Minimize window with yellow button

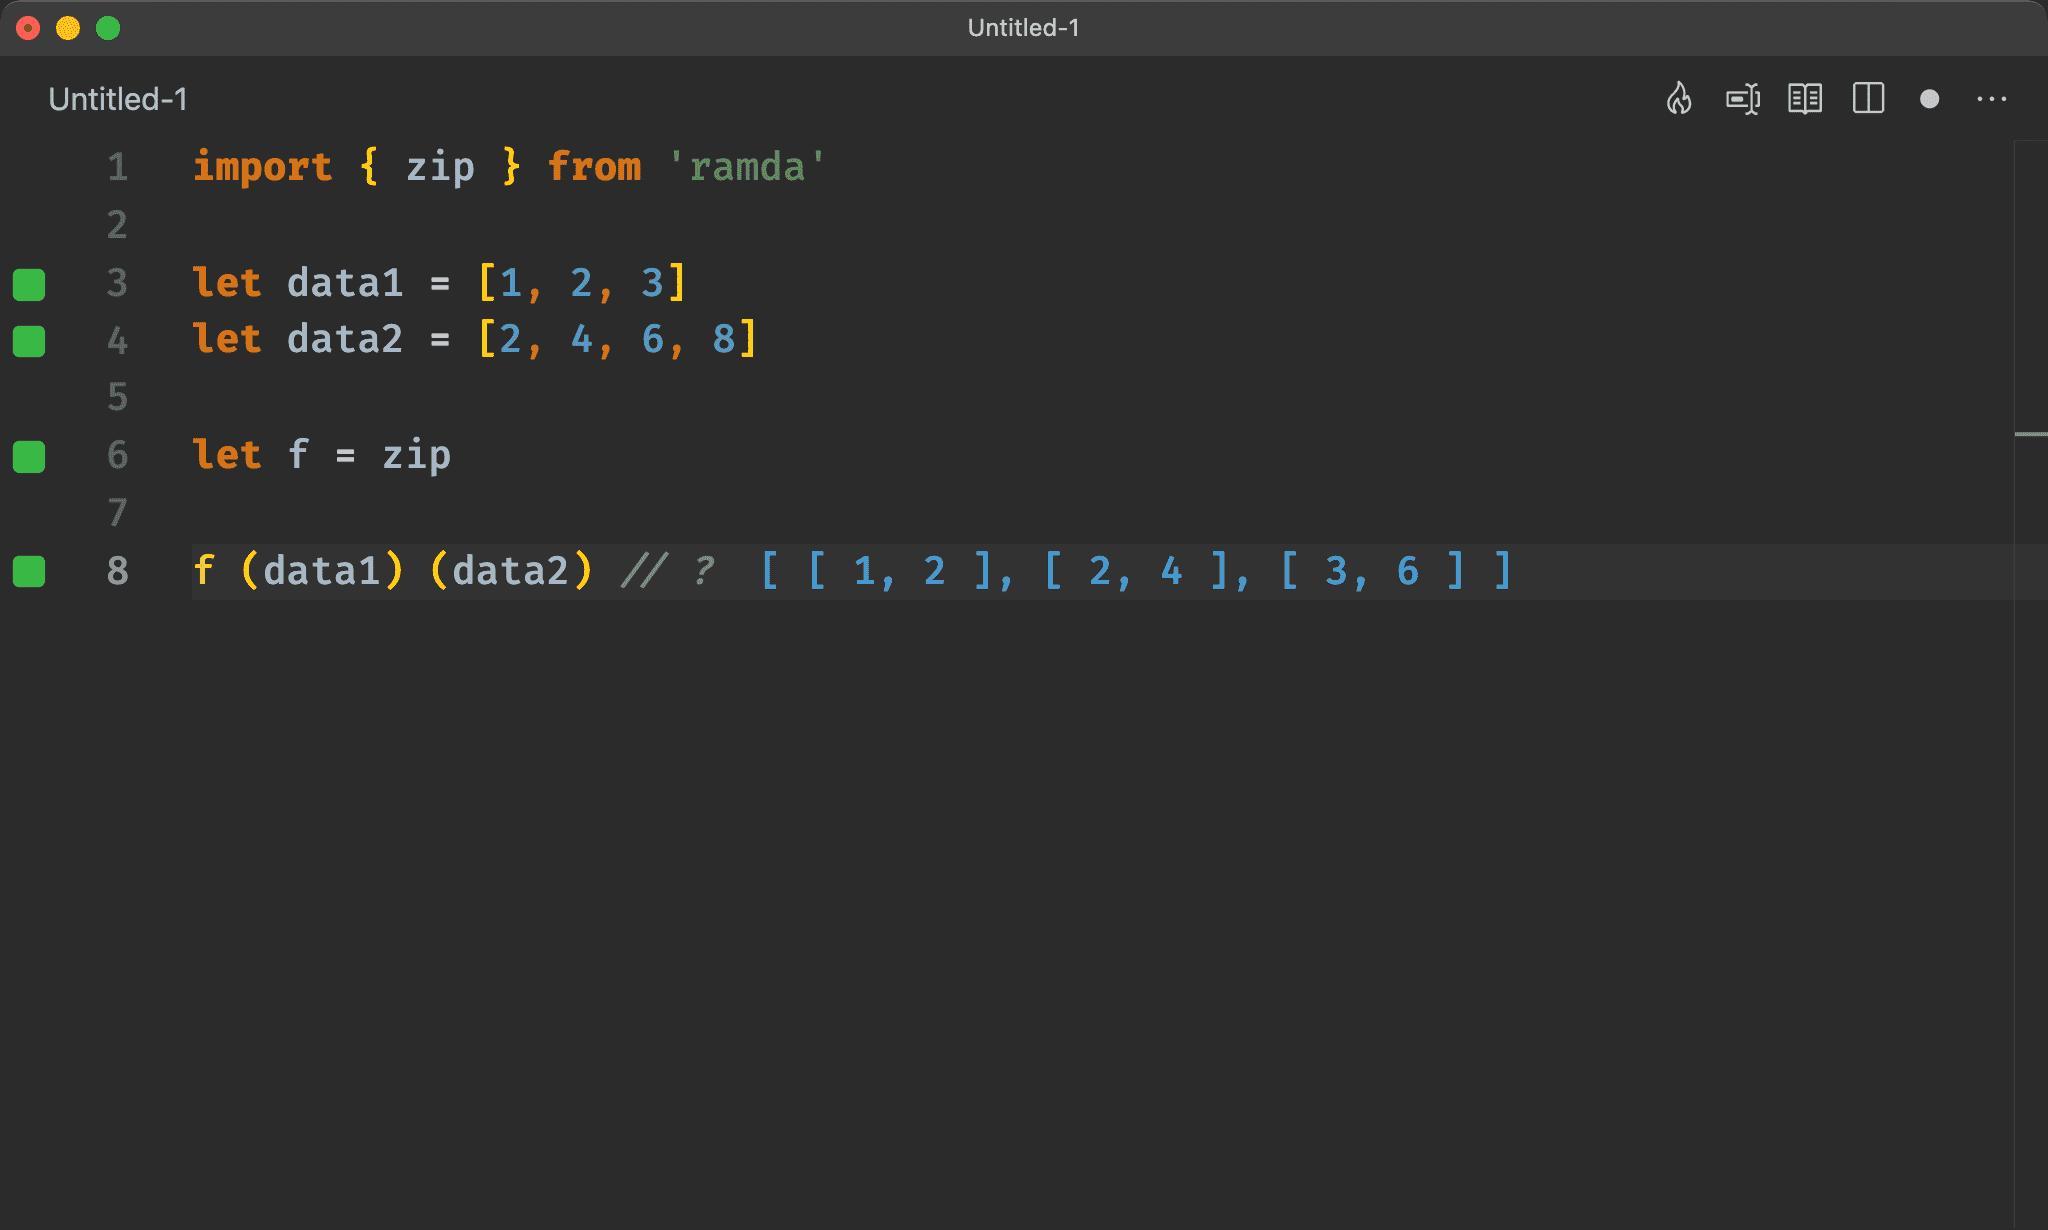pyautogui.click(x=68, y=28)
